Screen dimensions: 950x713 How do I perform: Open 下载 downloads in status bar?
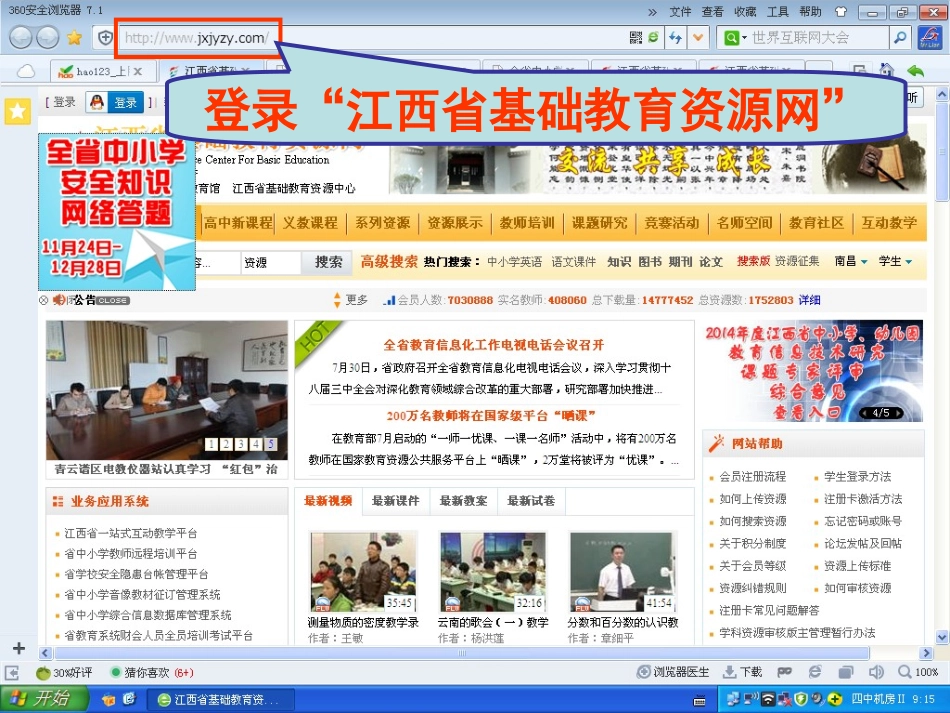pos(743,672)
